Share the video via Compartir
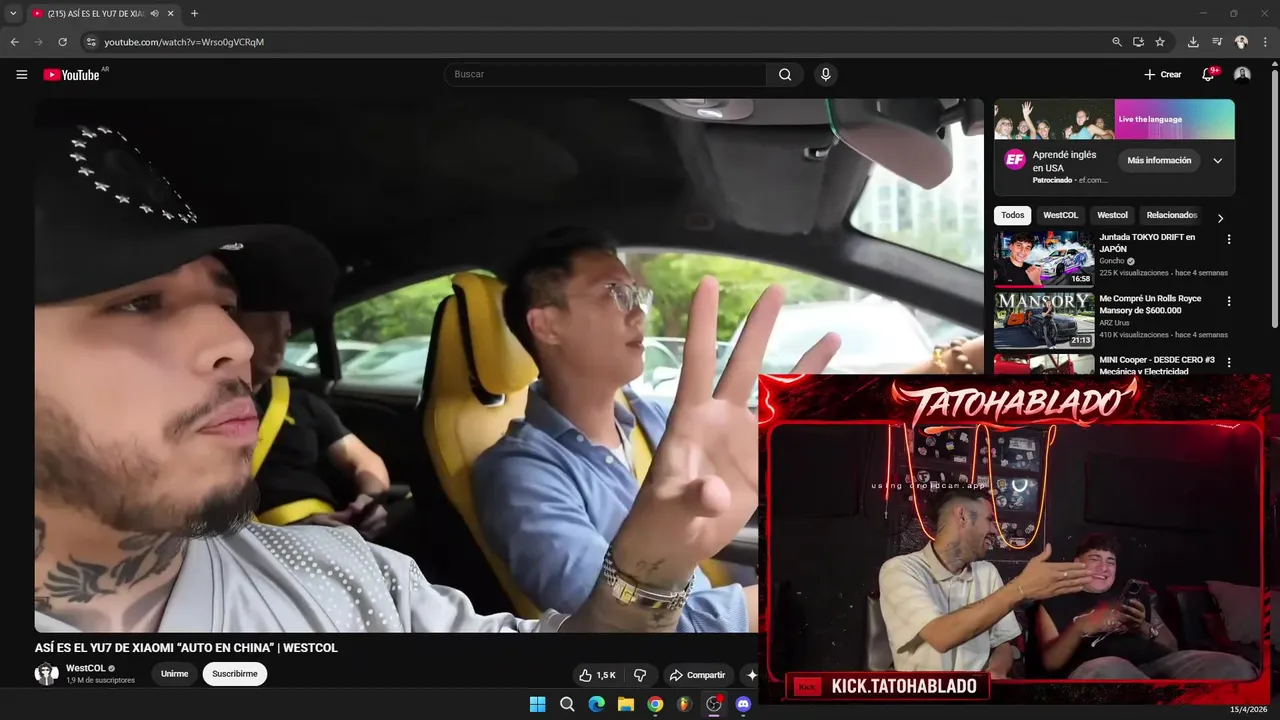 coord(697,675)
